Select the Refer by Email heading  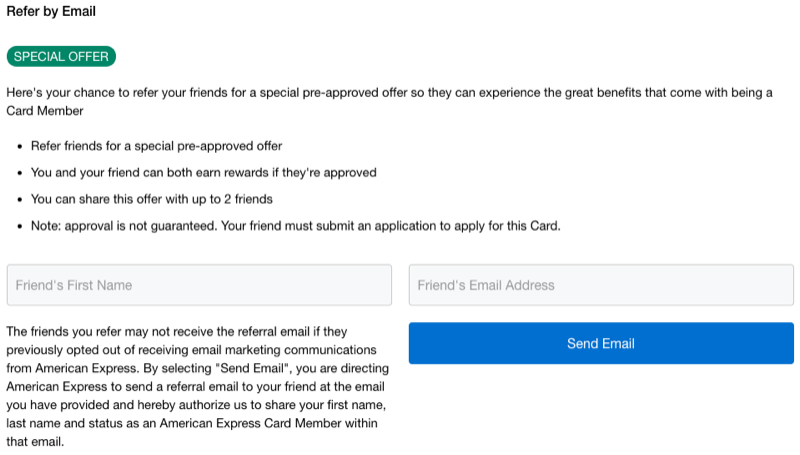(x=51, y=11)
